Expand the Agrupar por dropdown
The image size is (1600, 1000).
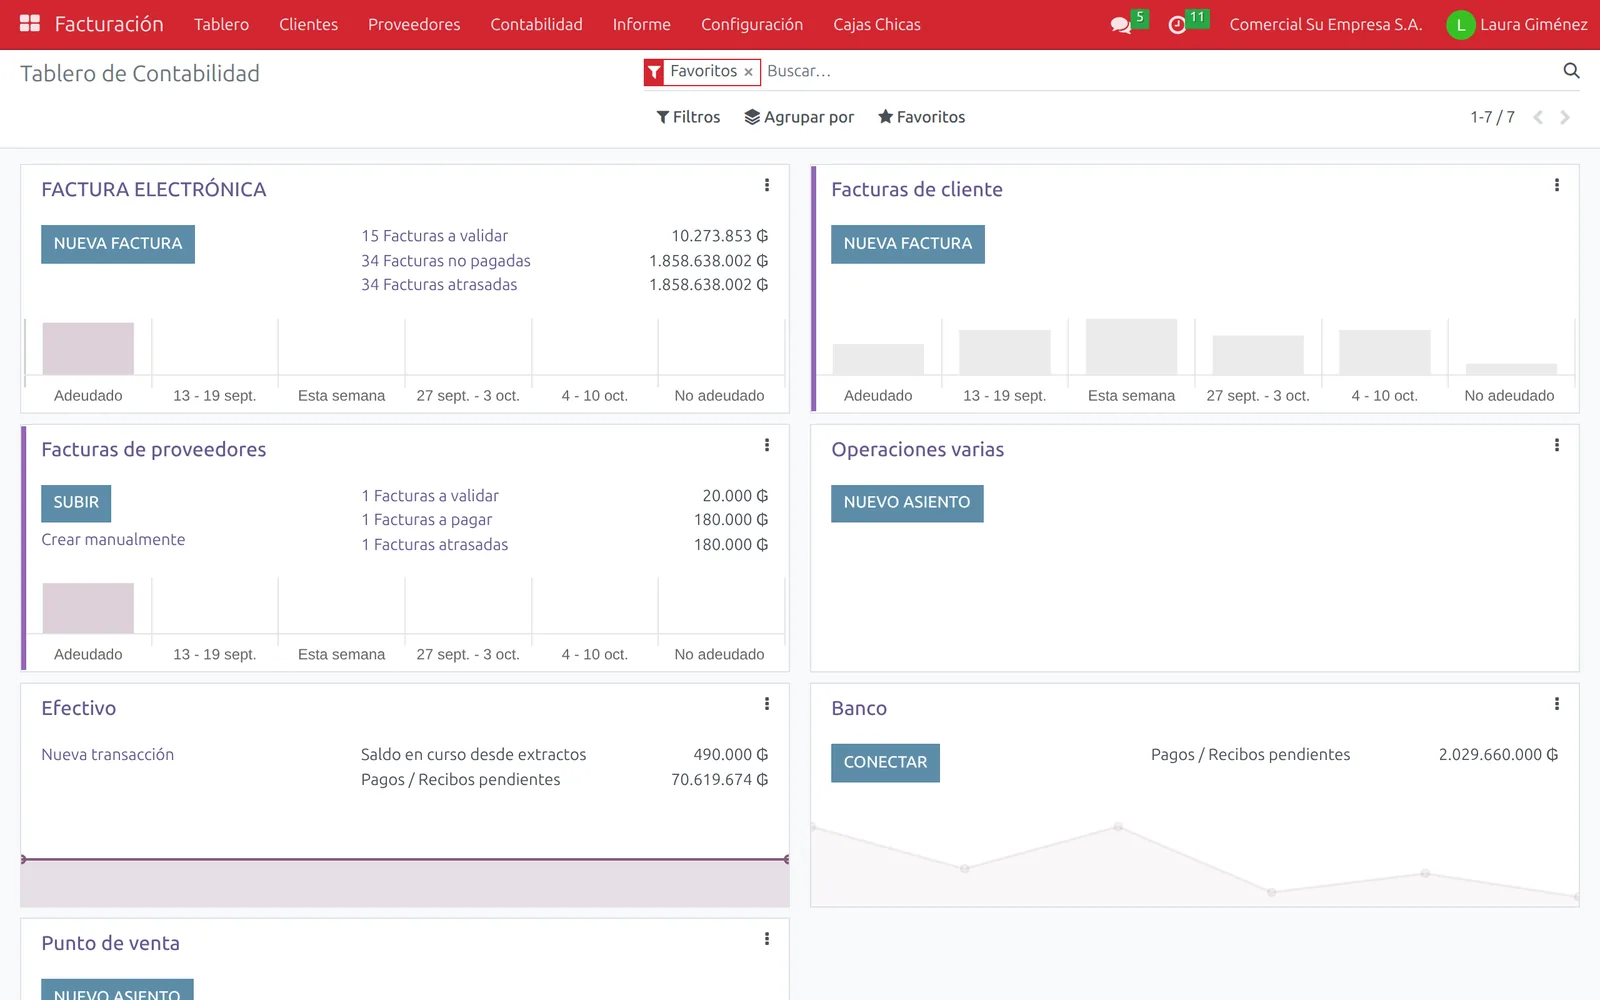click(799, 117)
